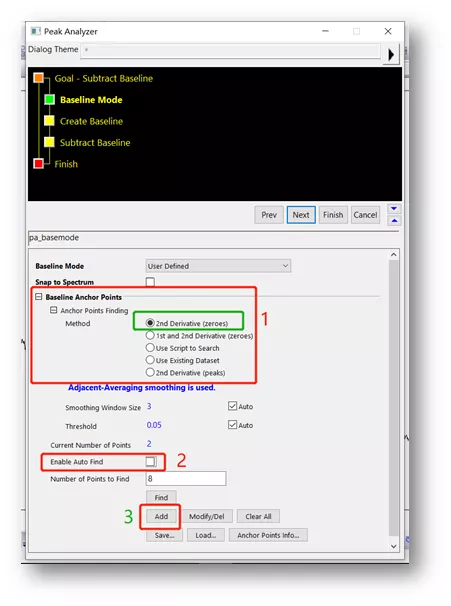Select the yellow Create Baseline node
The height and width of the screenshot is (606, 451).
tap(49, 121)
